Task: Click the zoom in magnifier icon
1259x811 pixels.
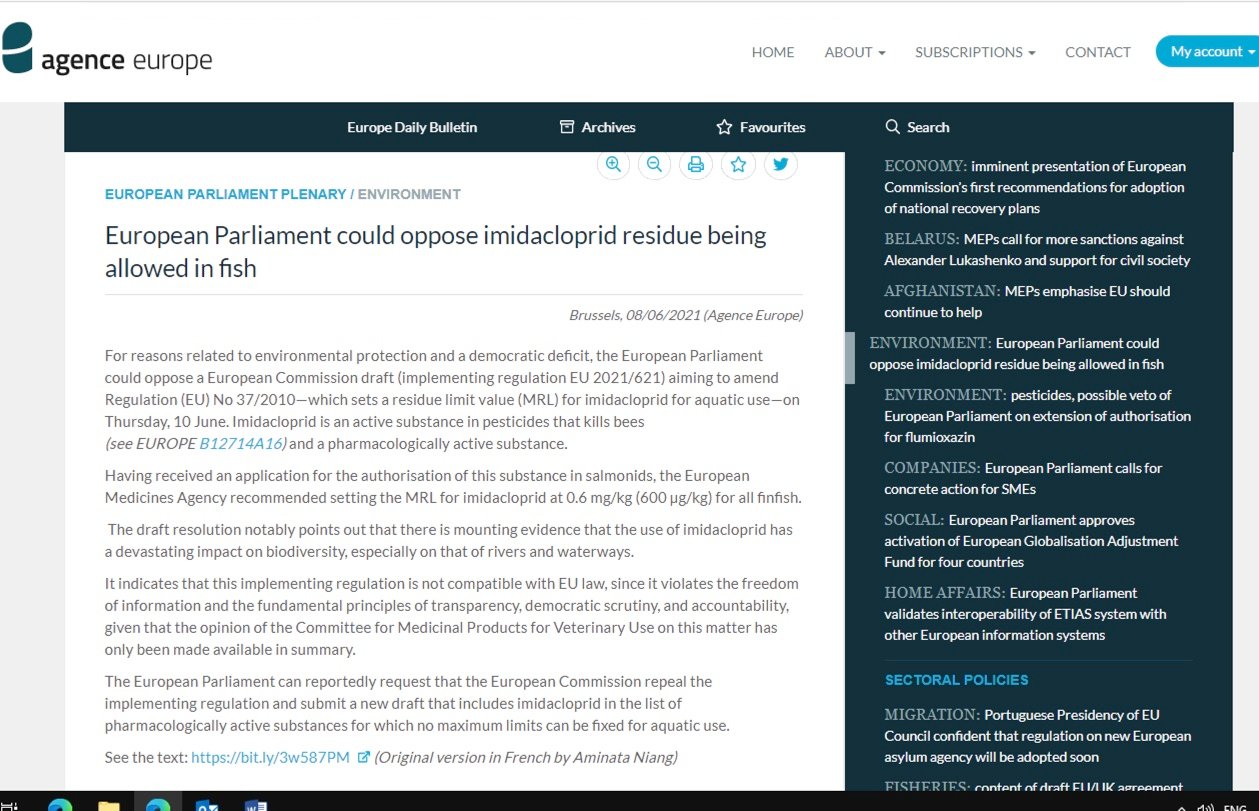Action: (613, 165)
